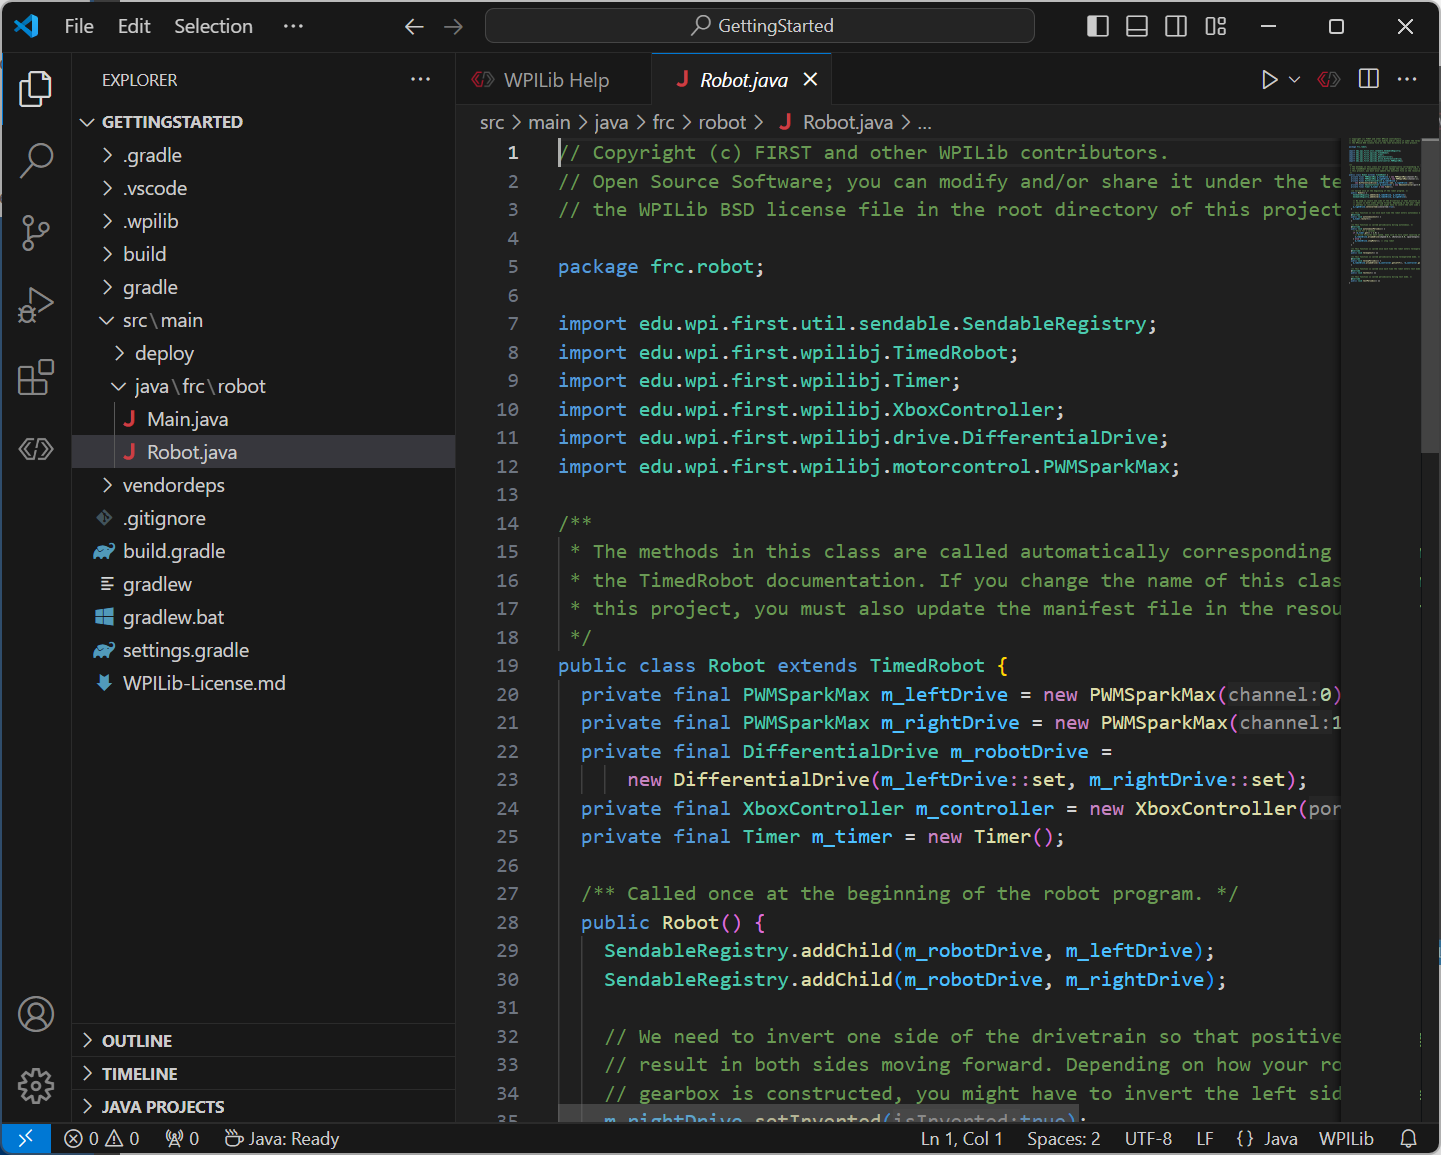Image resolution: width=1441 pixels, height=1155 pixels.
Task: Click the robot breadcrumb above the editor
Action: (722, 121)
